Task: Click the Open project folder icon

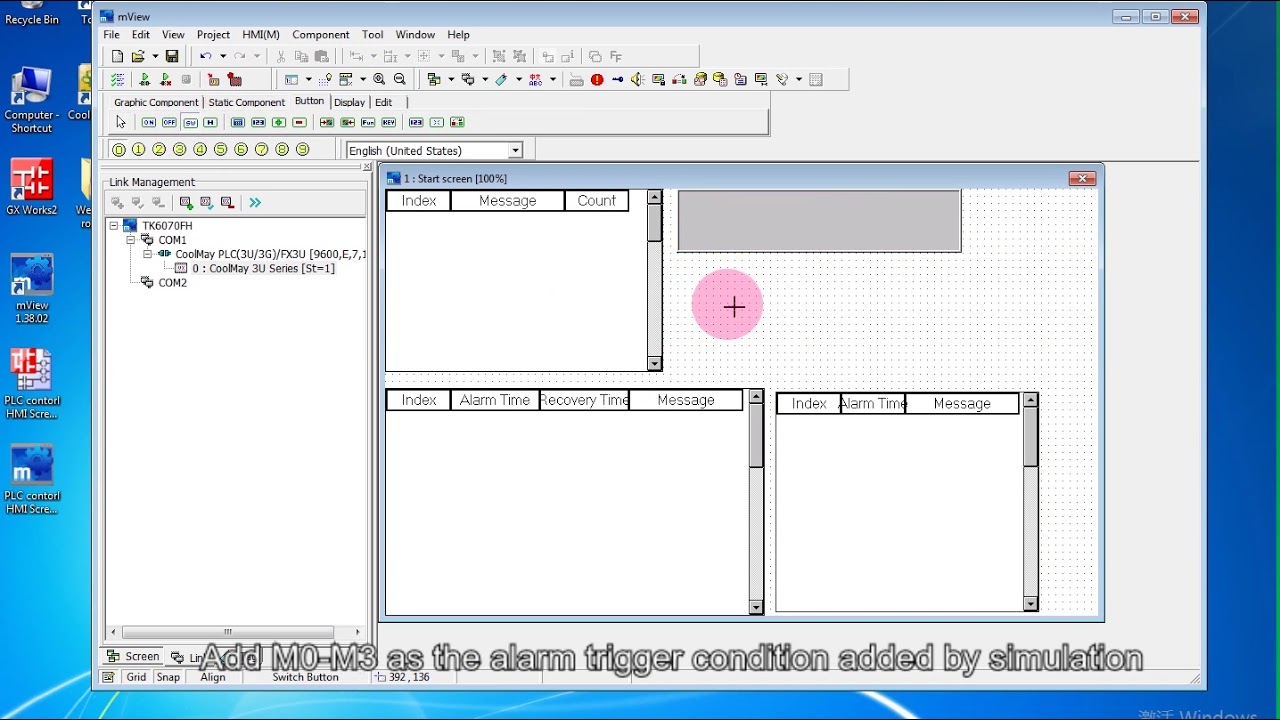Action: point(138,57)
